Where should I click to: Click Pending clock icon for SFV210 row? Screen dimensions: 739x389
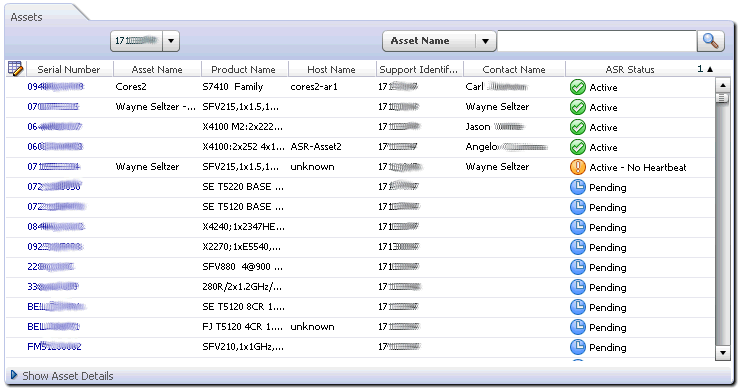(x=577, y=347)
